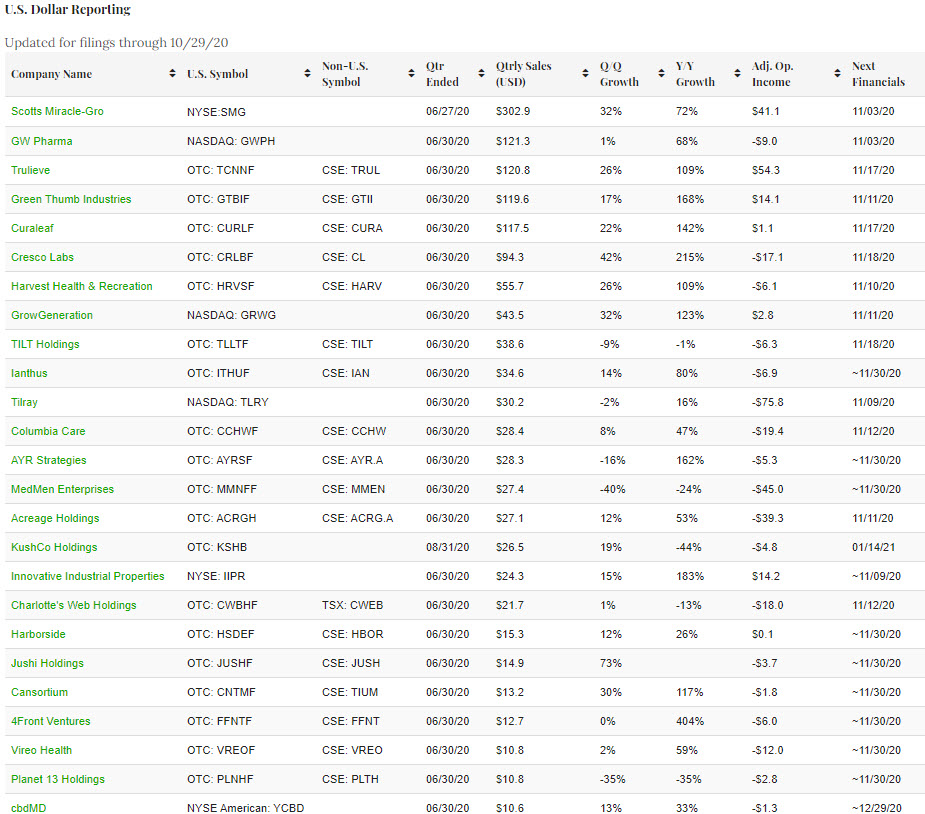
Task: Open Planet 13 Holdings link
Action: tap(58, 779)
